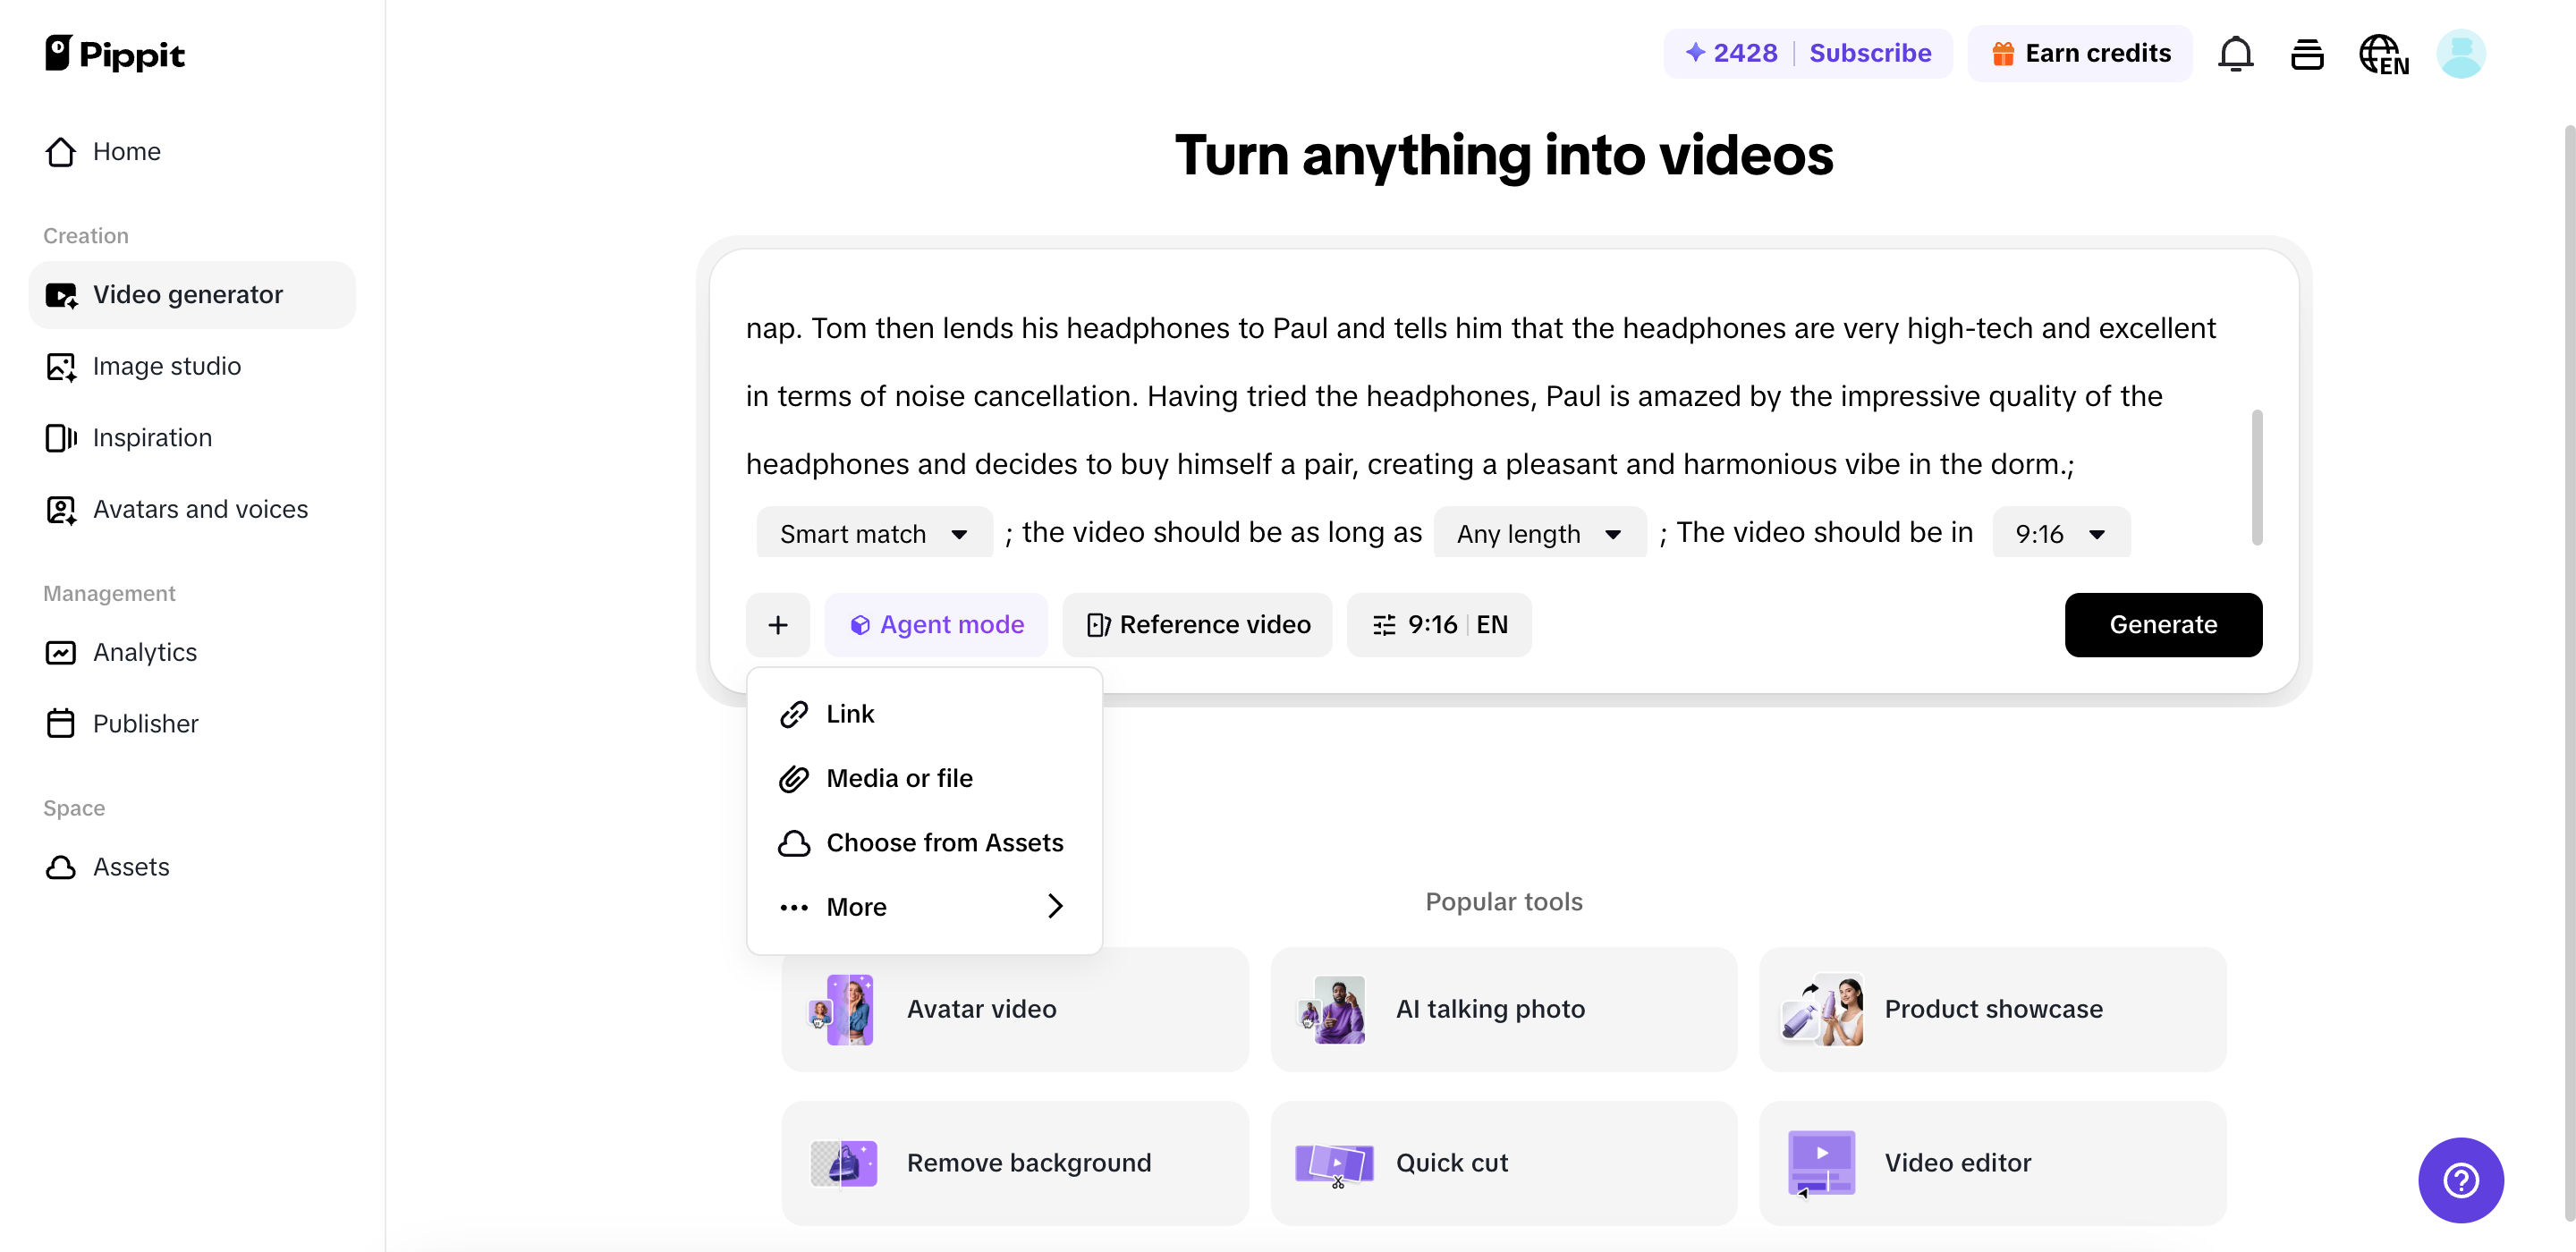Click the Subscribe link
Viewport: 2576px width, 1252px height.
pyautogui.click(x=1870, y=53)
